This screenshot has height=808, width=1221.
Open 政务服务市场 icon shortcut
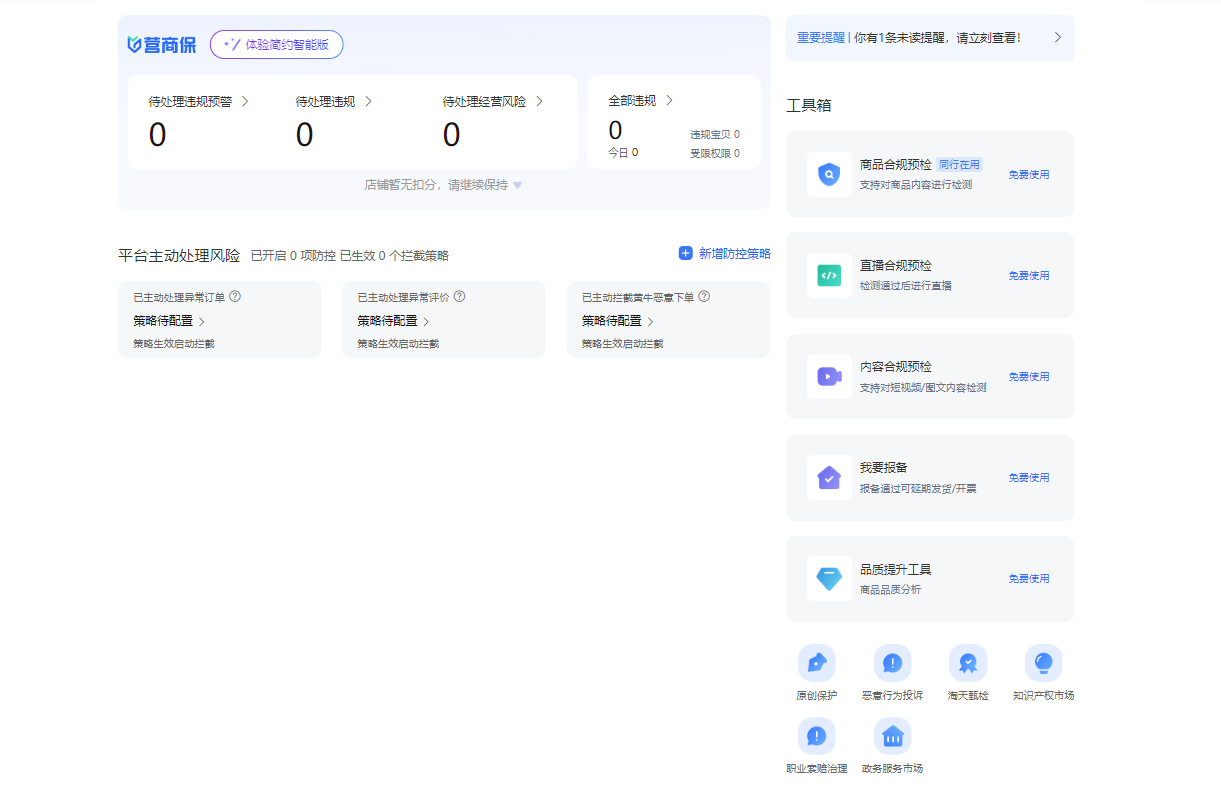[892, 737]
